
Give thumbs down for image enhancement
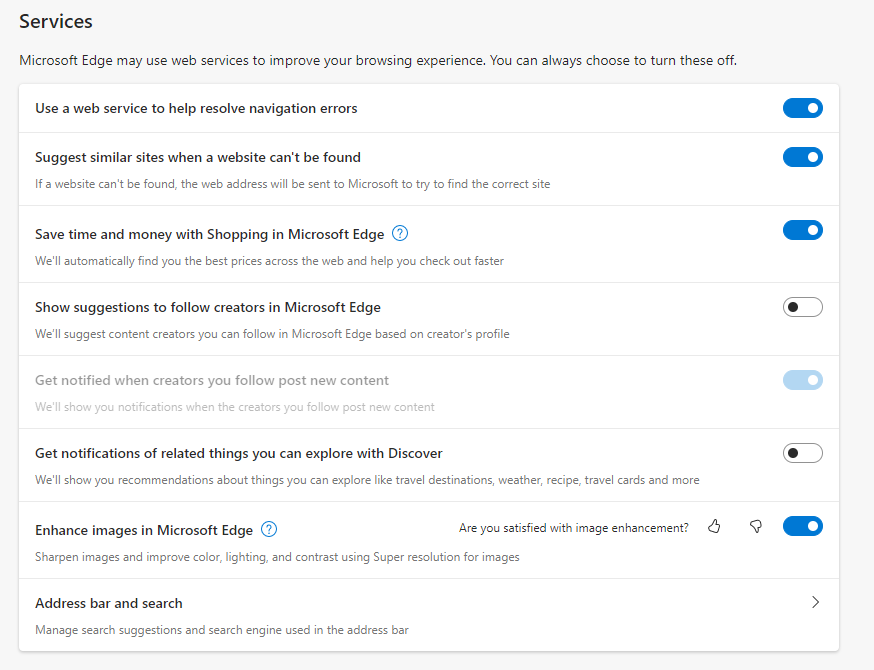[756, 527]
